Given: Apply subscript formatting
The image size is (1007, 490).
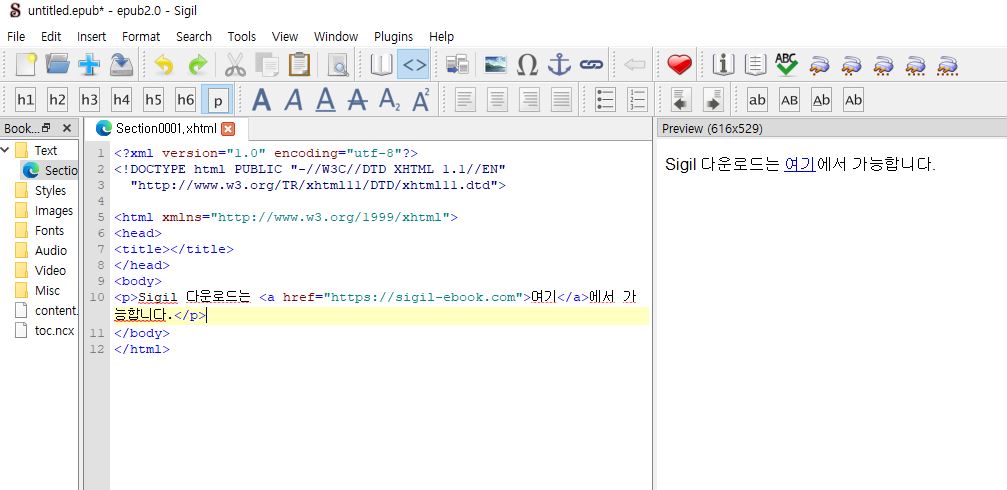Looking at the screenshot, I should coord(389,100).
